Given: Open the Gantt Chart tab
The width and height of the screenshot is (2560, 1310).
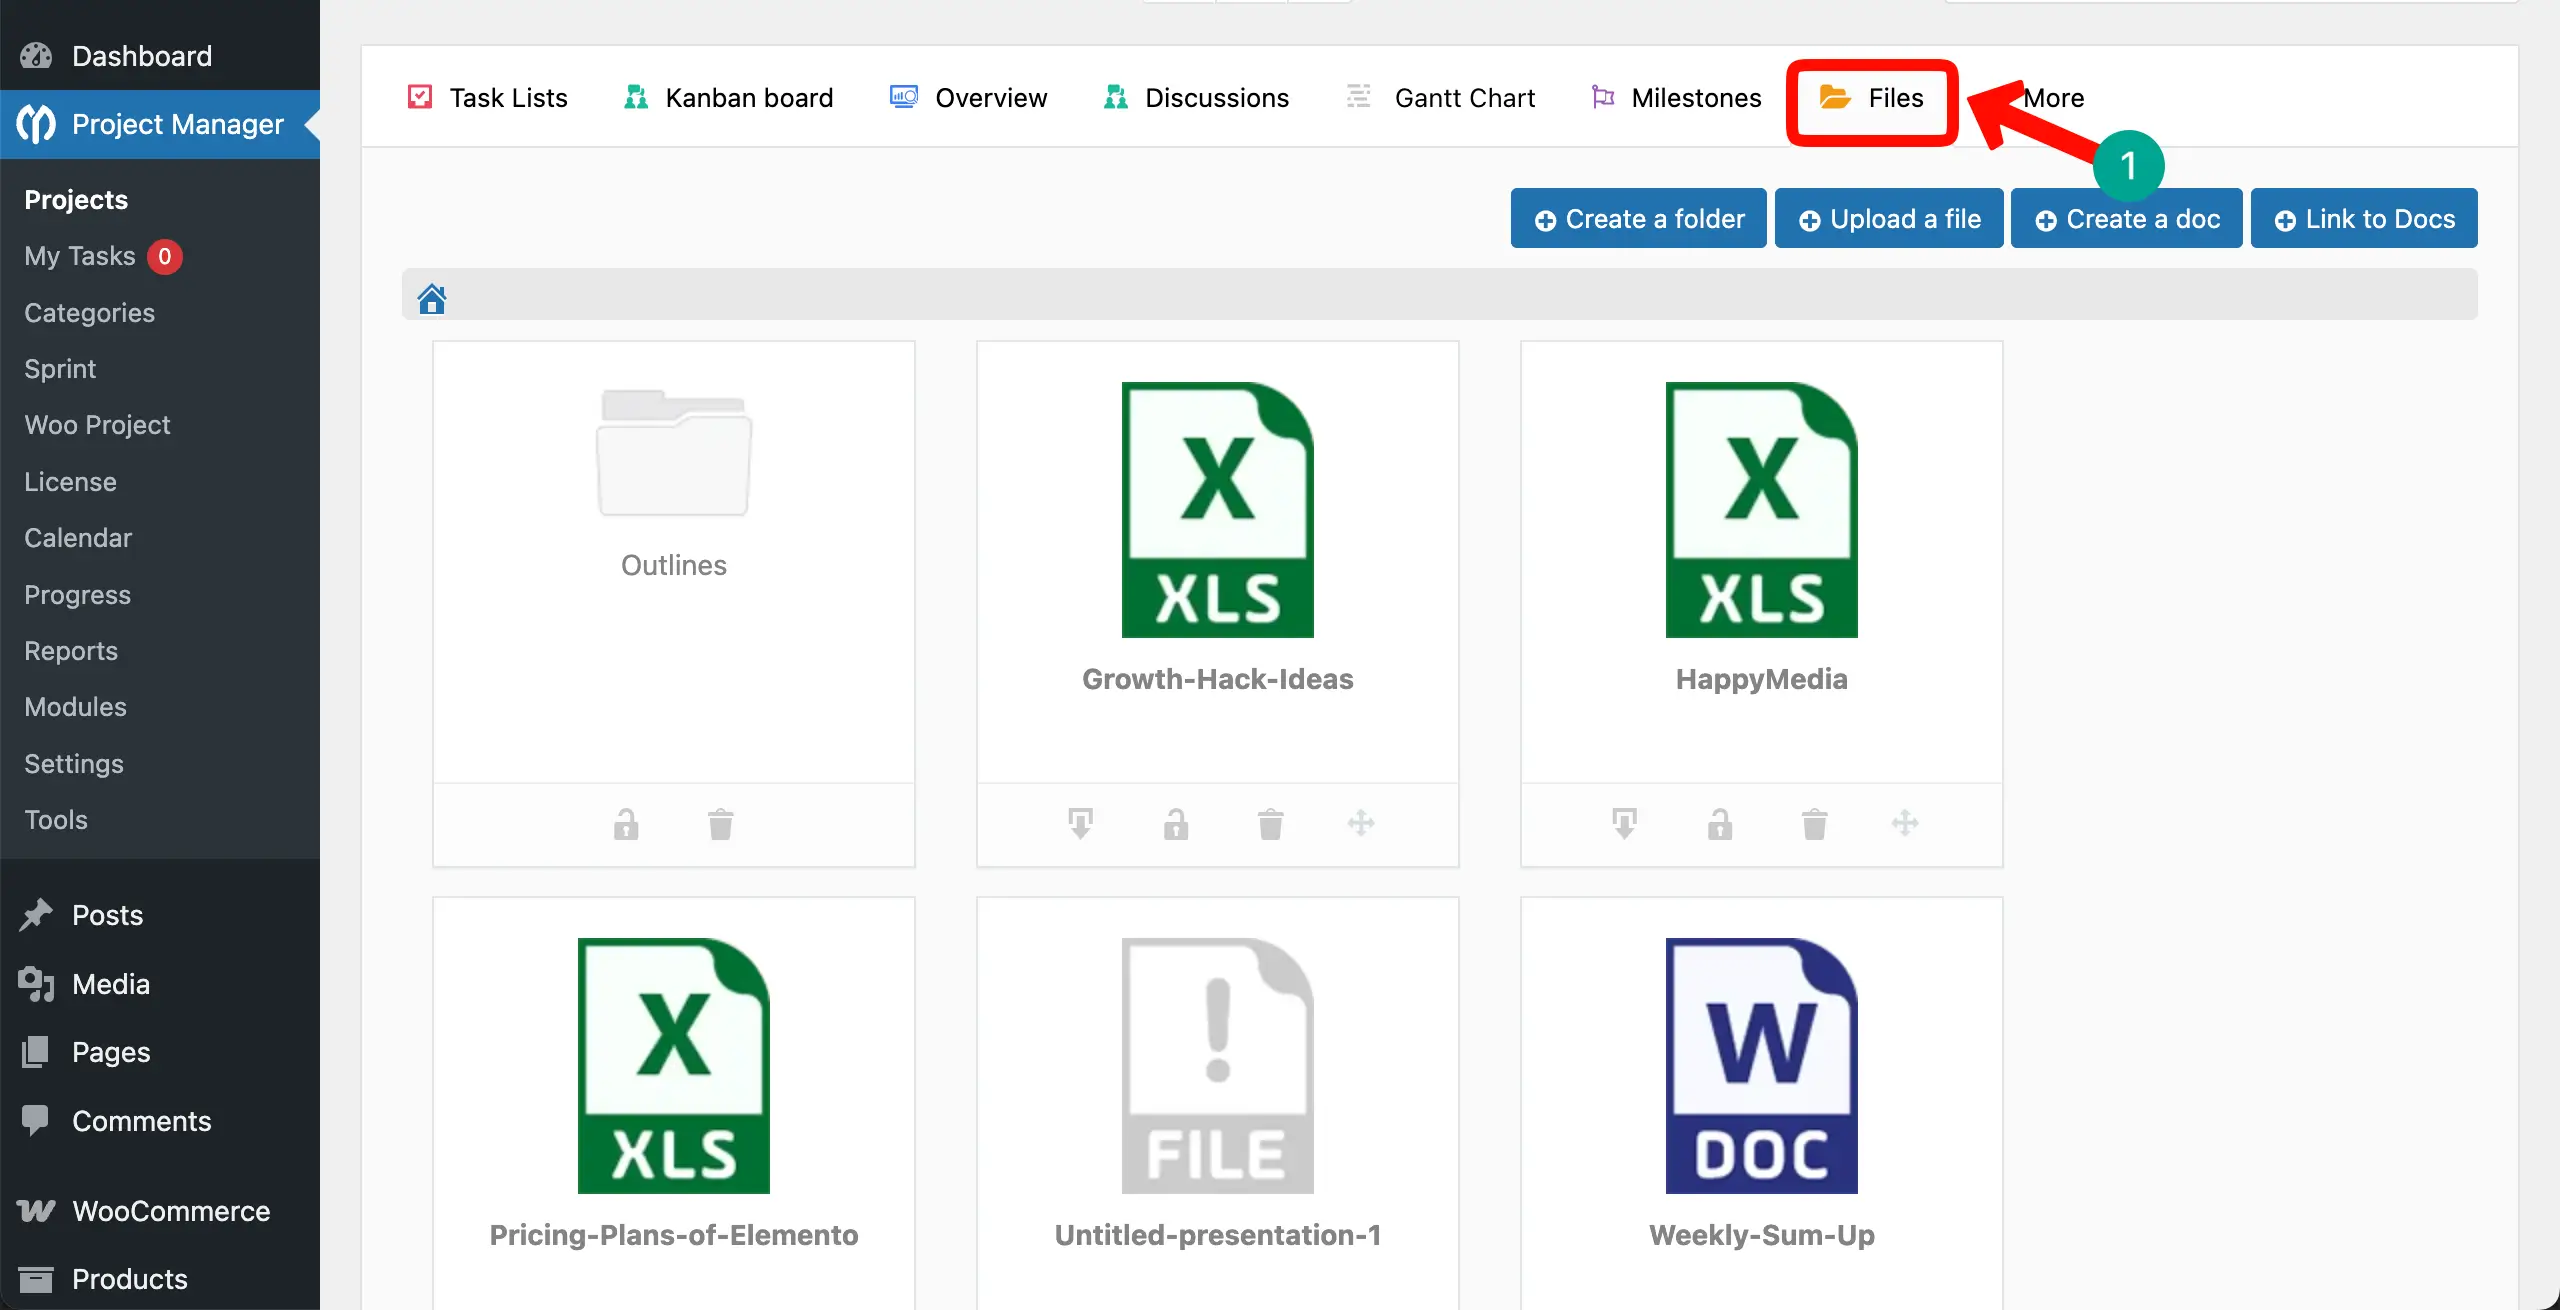Looking at the screenshot, I should 1464,97.
